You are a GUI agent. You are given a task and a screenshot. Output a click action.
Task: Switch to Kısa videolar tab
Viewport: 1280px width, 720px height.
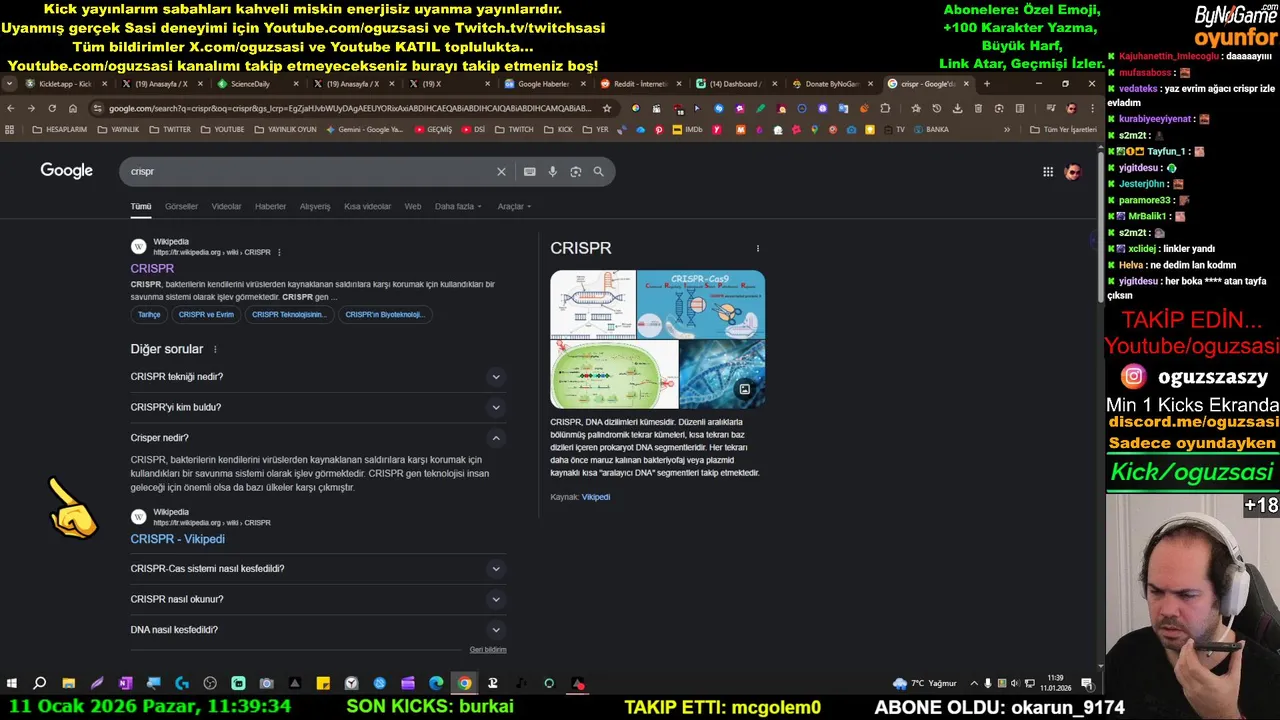(367, 207)
